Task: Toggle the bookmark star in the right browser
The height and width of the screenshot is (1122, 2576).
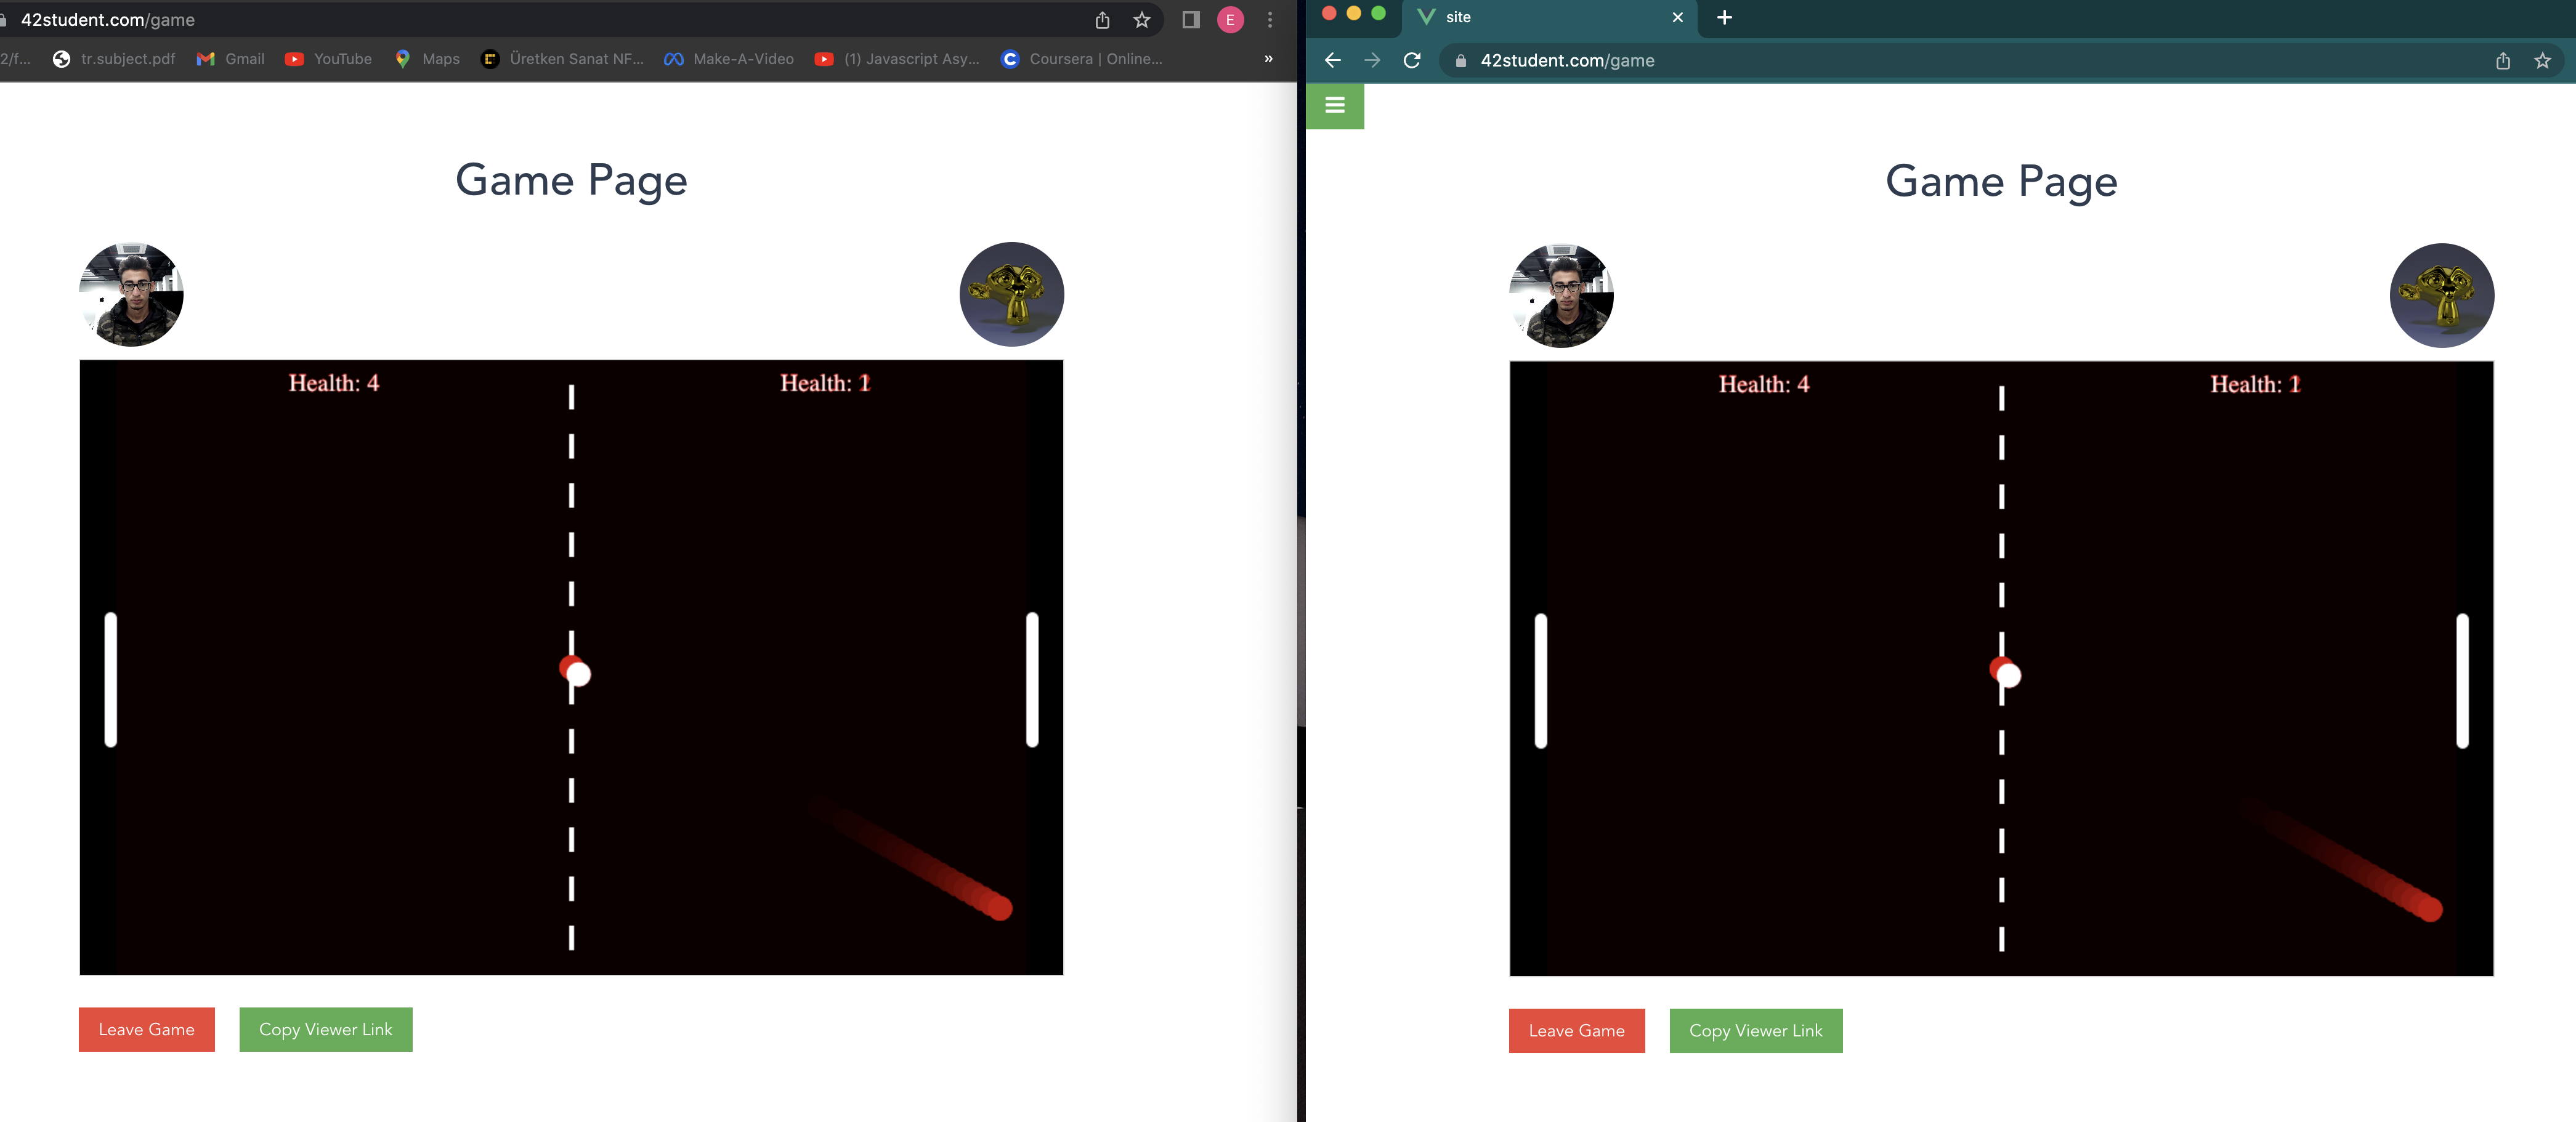Action: tap(2543, 60)
